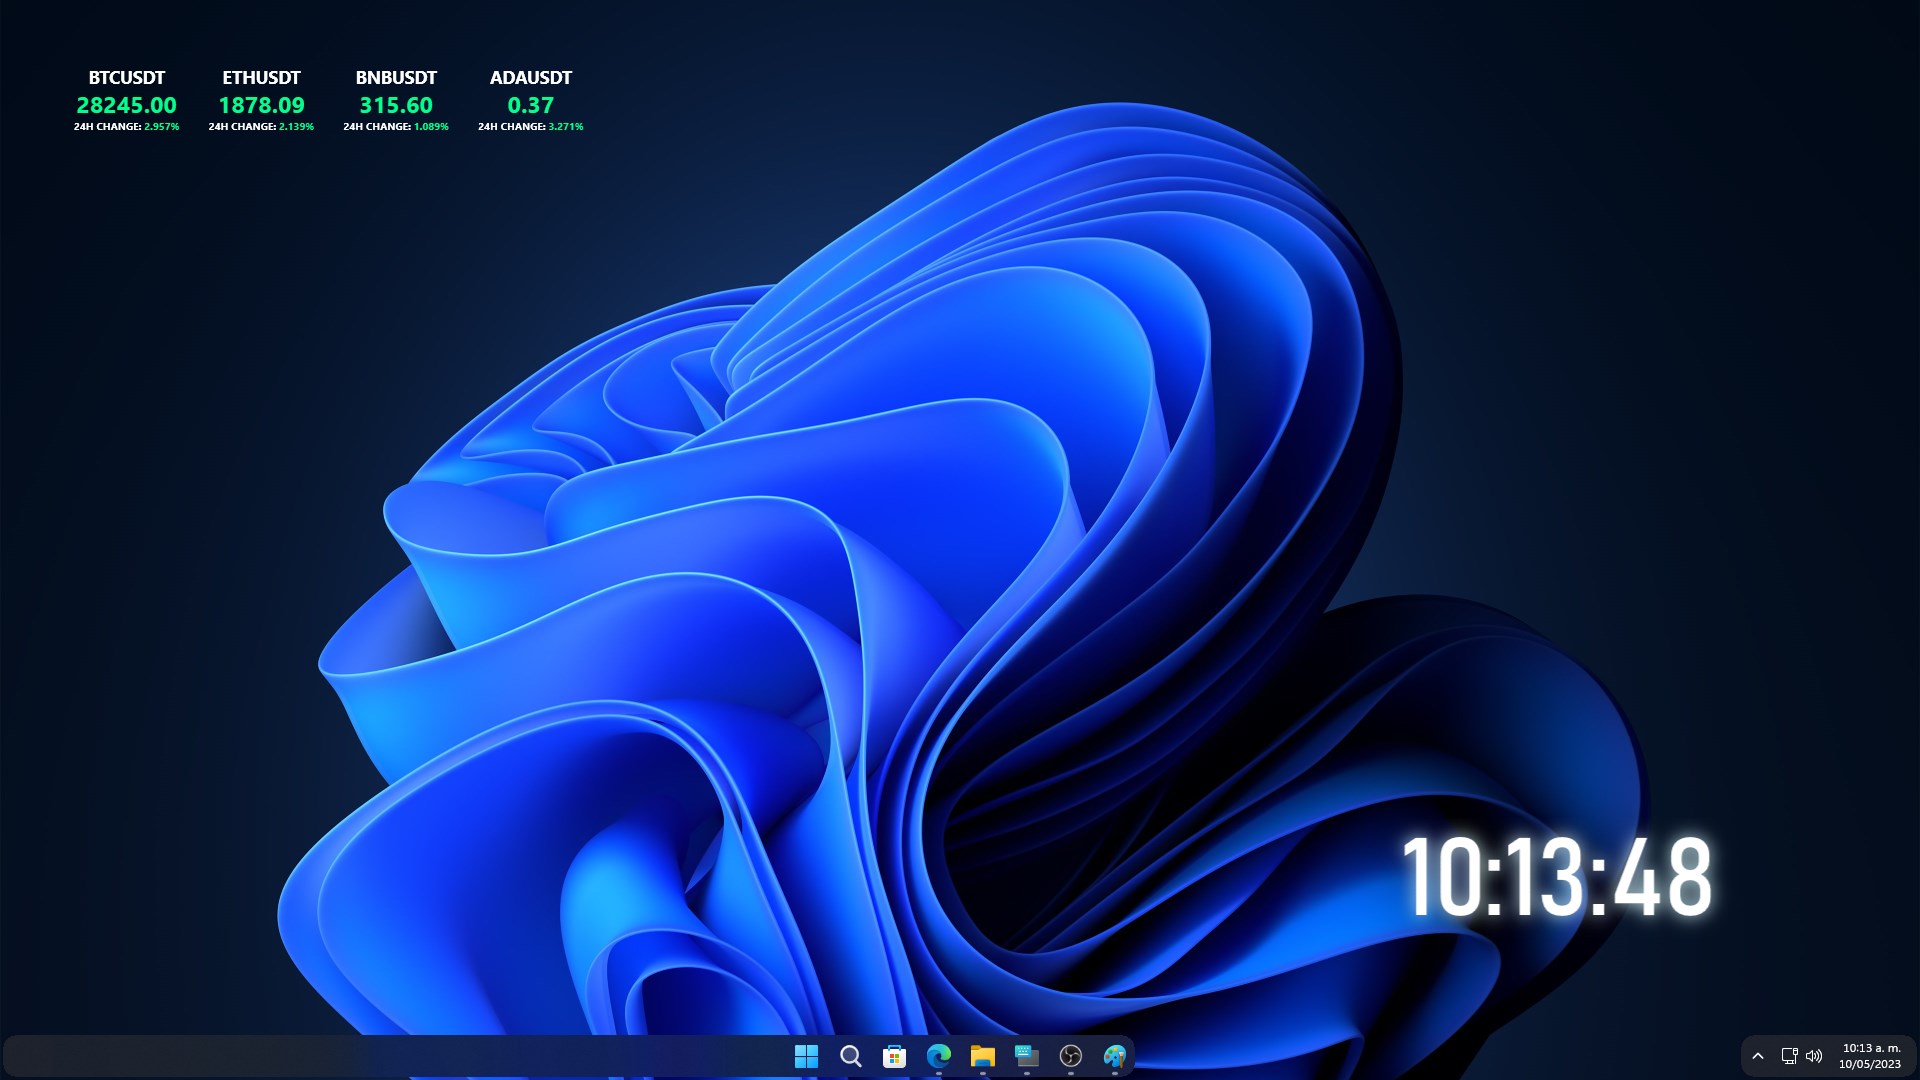
Task: Open File Explorer folder icon
Action: pos(982,1056)
